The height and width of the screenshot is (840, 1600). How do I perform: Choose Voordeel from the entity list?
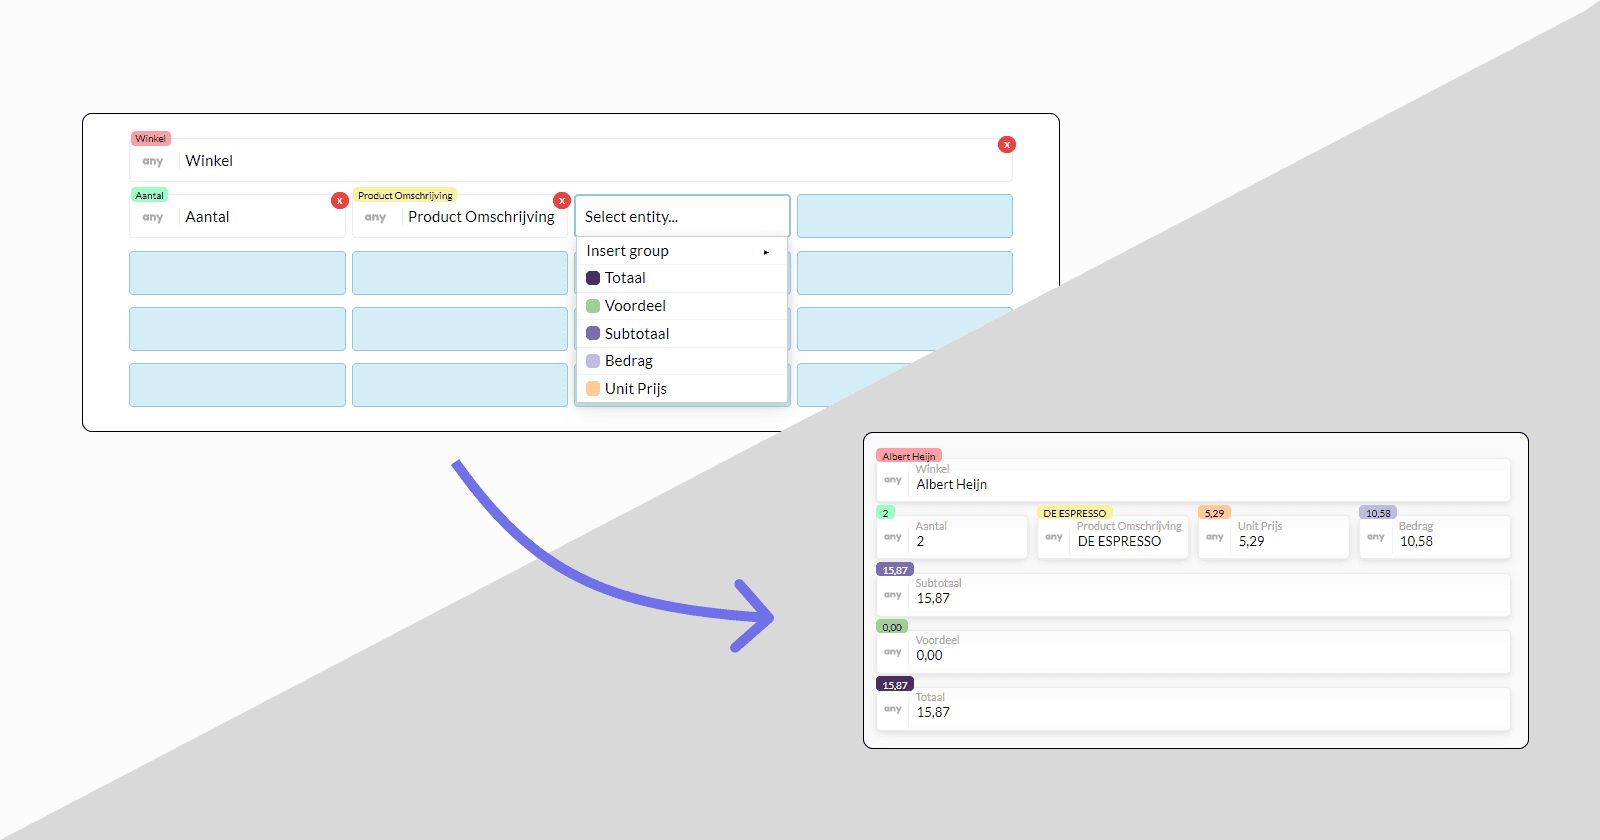(x=635, y=306)
